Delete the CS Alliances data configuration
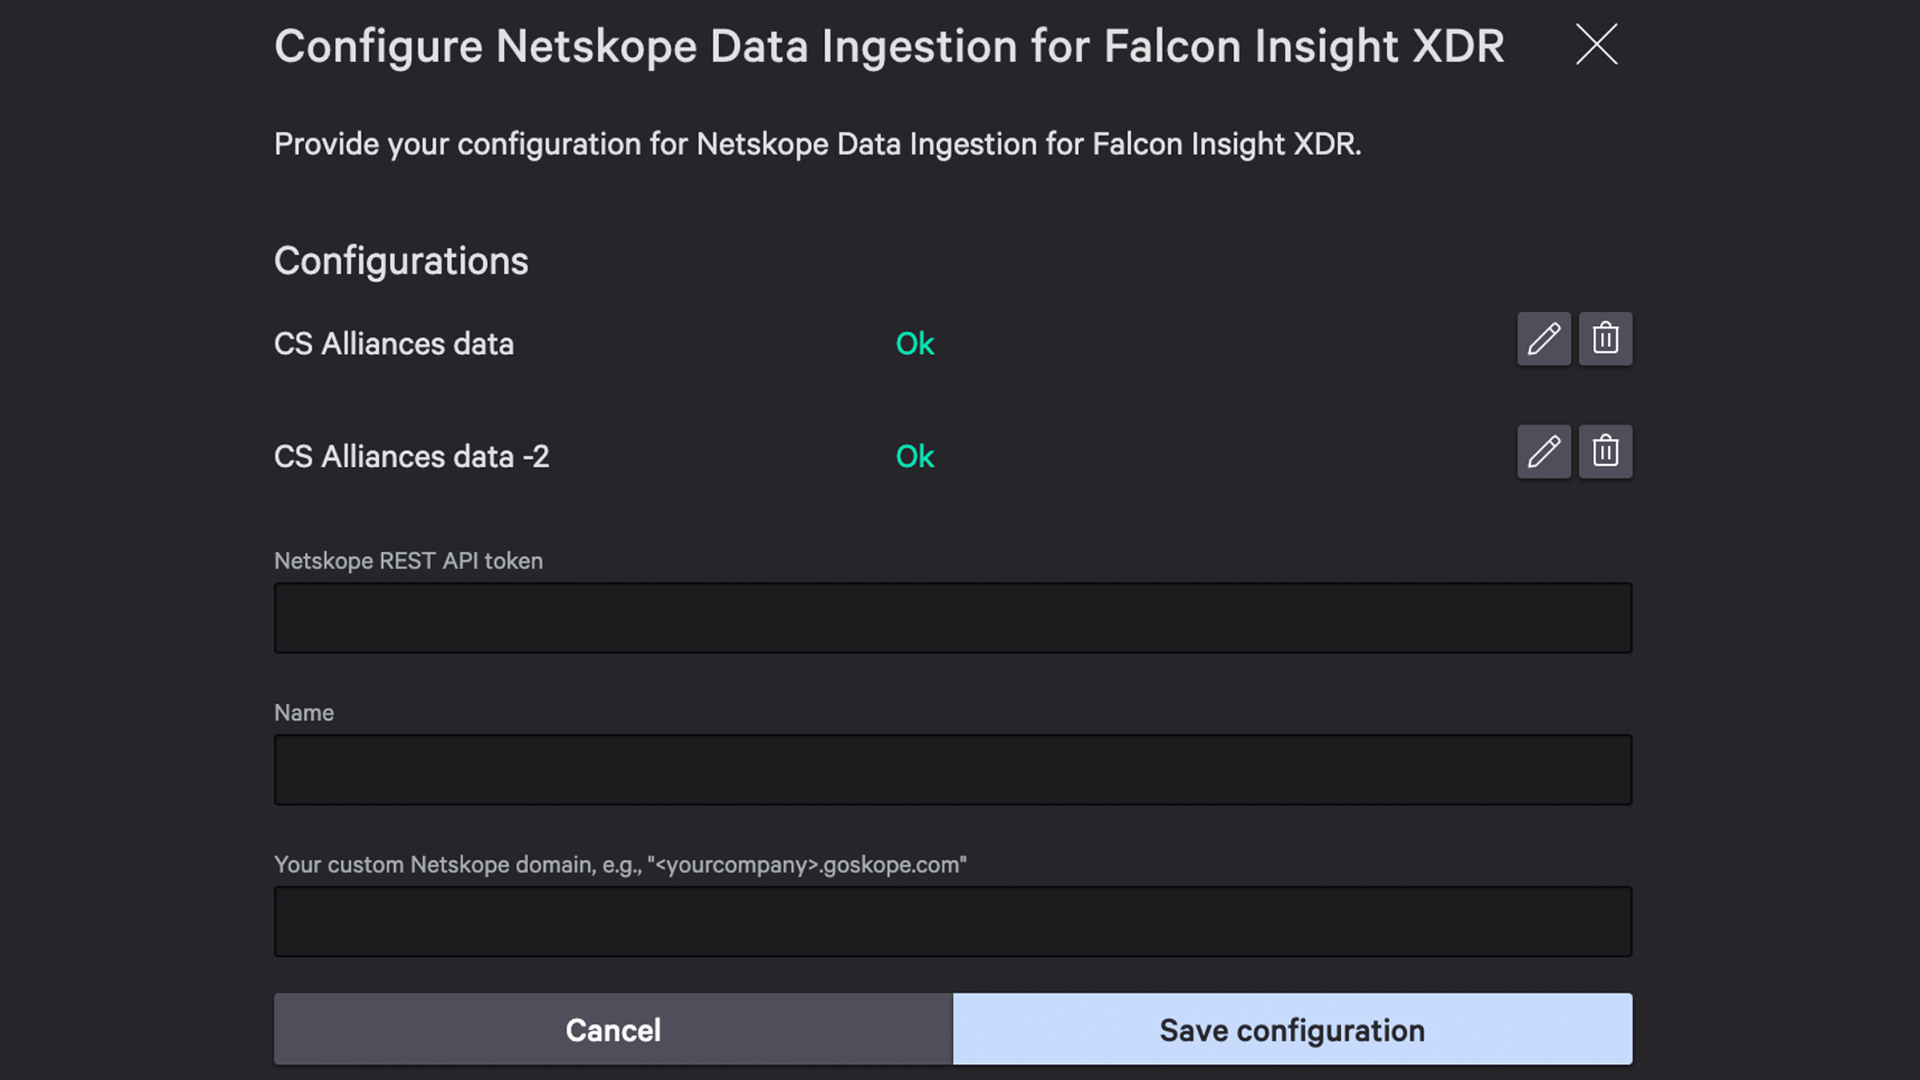This screenshot has width=1920, height=1080. tap(1605, 339)
